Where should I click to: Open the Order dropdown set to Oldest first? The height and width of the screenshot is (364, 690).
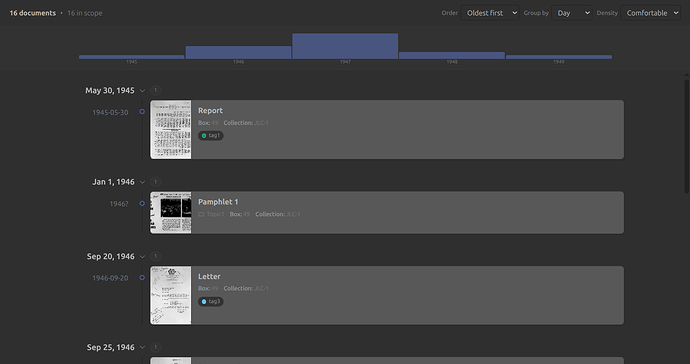[x=490, y=13]
